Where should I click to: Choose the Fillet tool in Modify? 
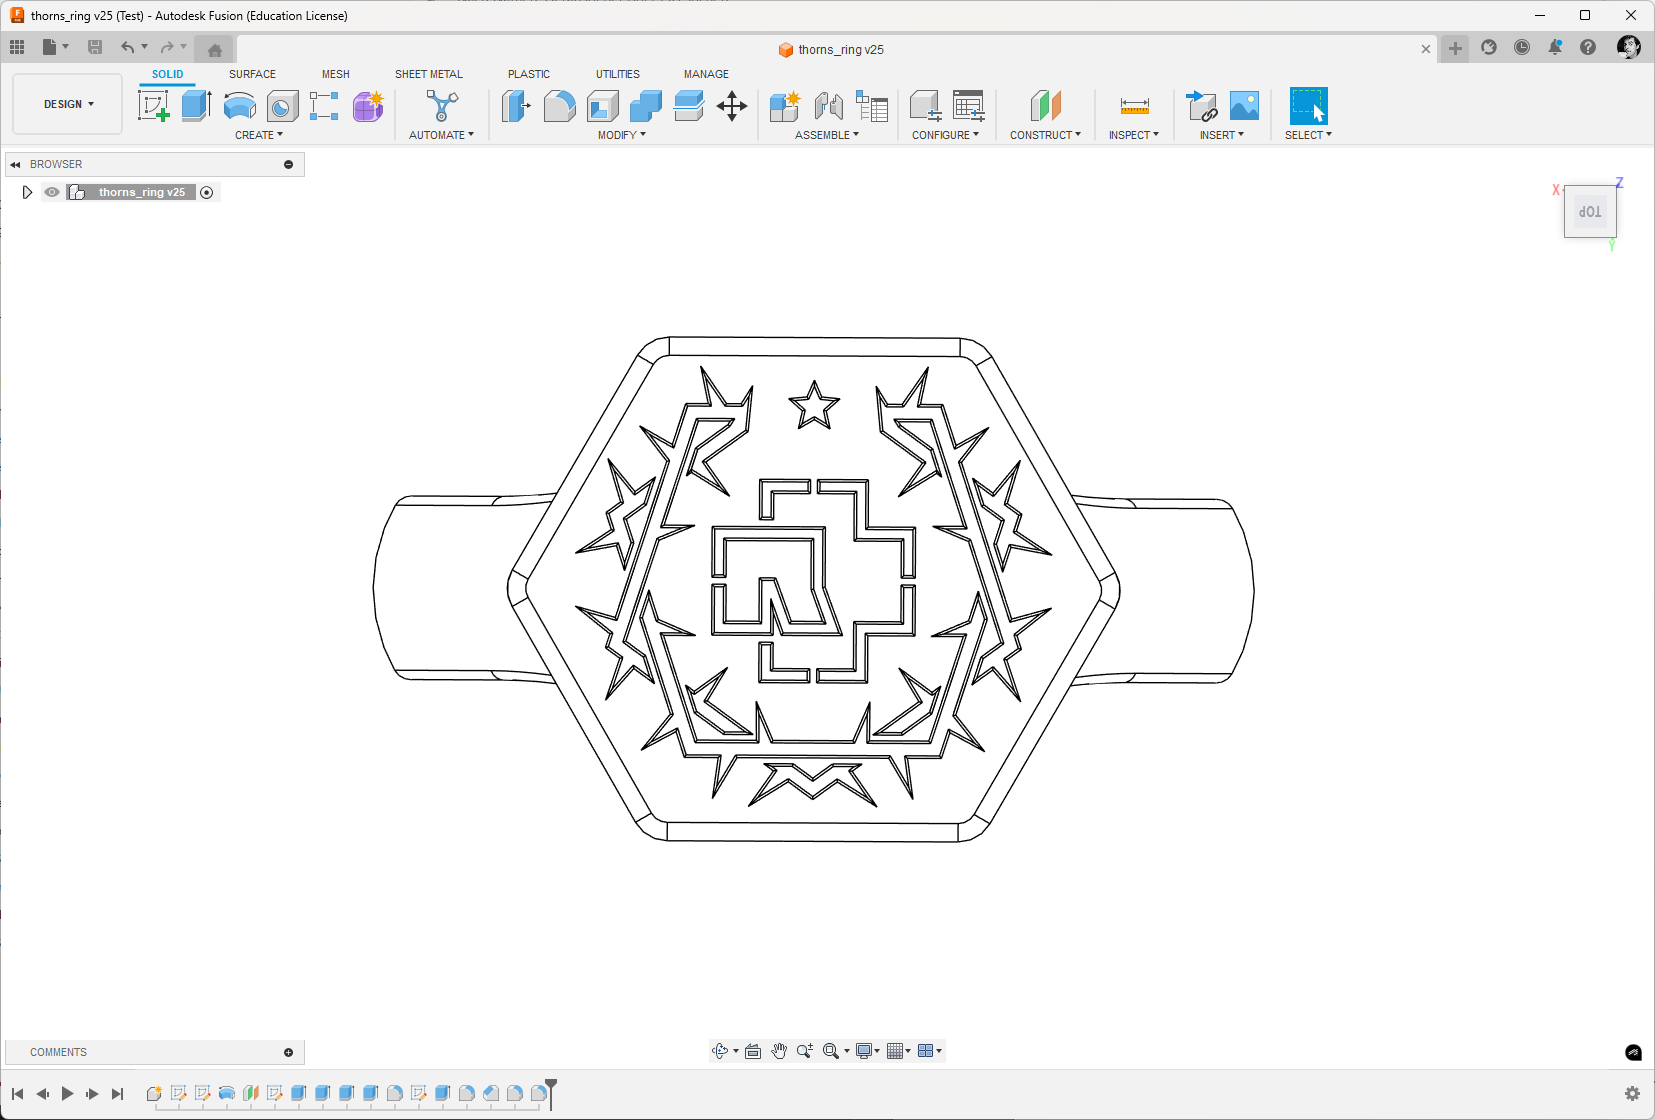559,106
